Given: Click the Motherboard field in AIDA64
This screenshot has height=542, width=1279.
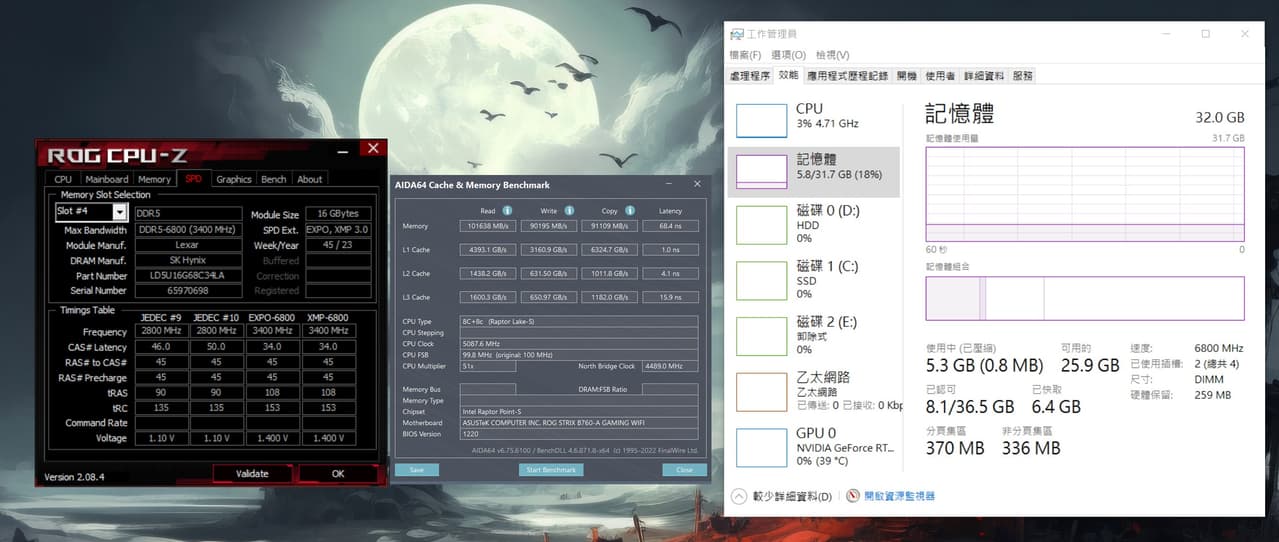Looking at the screenshot, I should (579, 422).
